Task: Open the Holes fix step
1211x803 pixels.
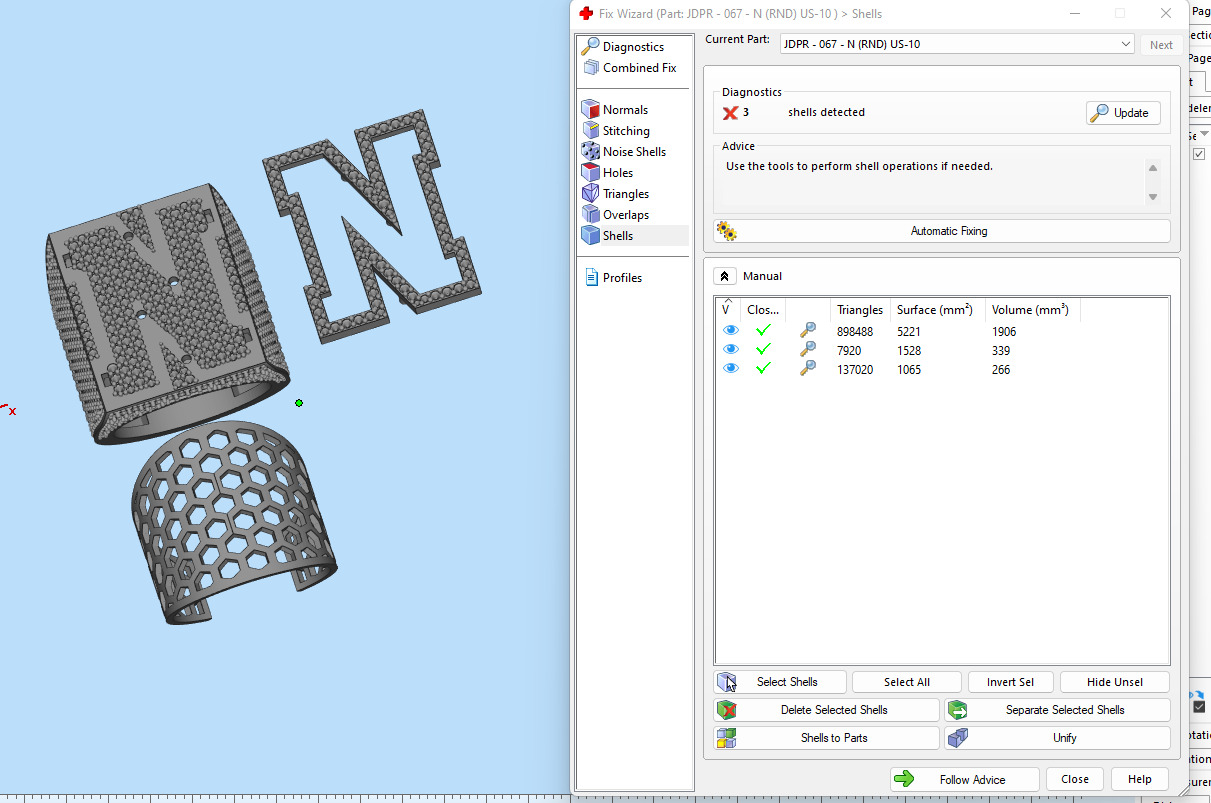Action: [618, 173]
